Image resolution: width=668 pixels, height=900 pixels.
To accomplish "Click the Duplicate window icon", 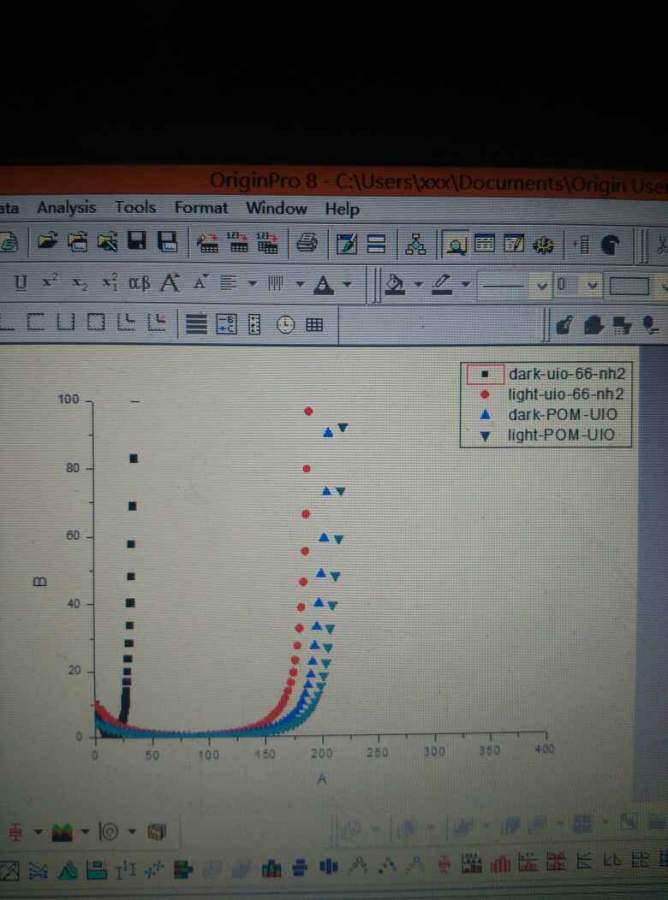I will pos(376,245).
